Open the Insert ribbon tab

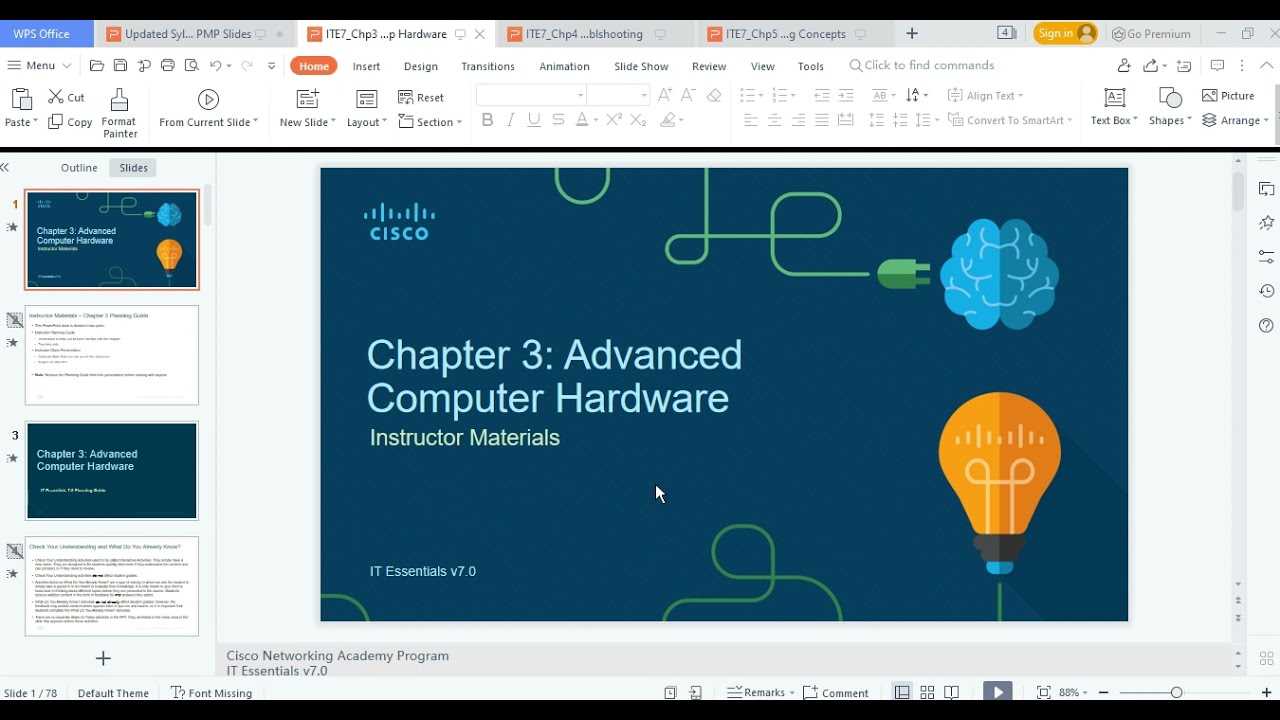[366, 66]
